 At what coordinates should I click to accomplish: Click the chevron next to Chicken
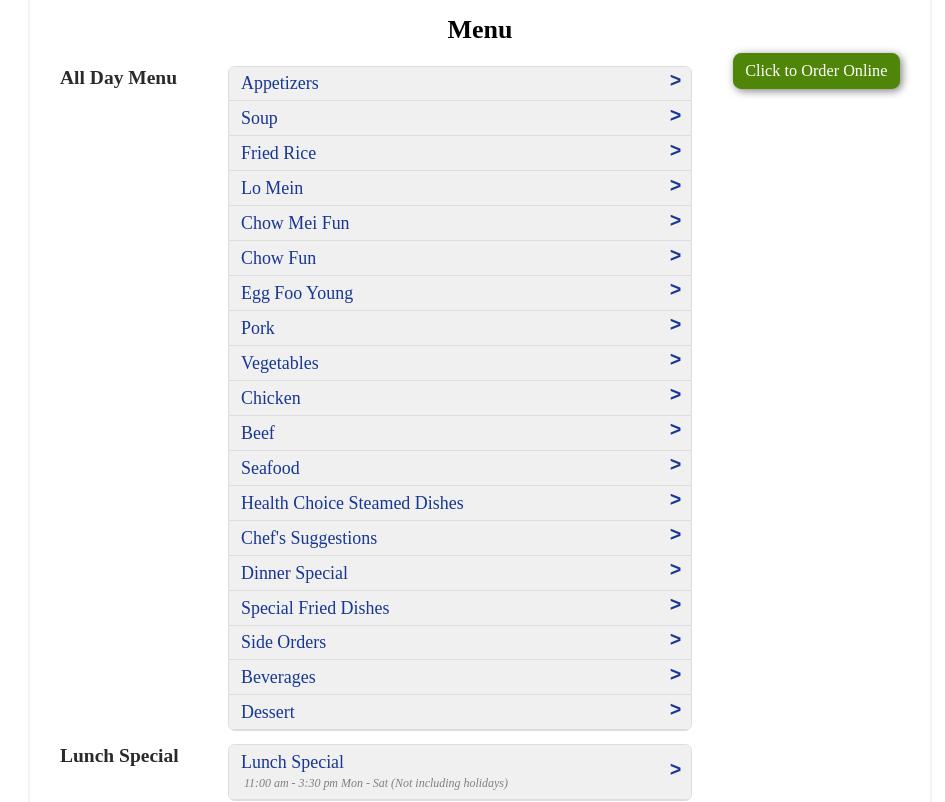[x=675, y=395]
